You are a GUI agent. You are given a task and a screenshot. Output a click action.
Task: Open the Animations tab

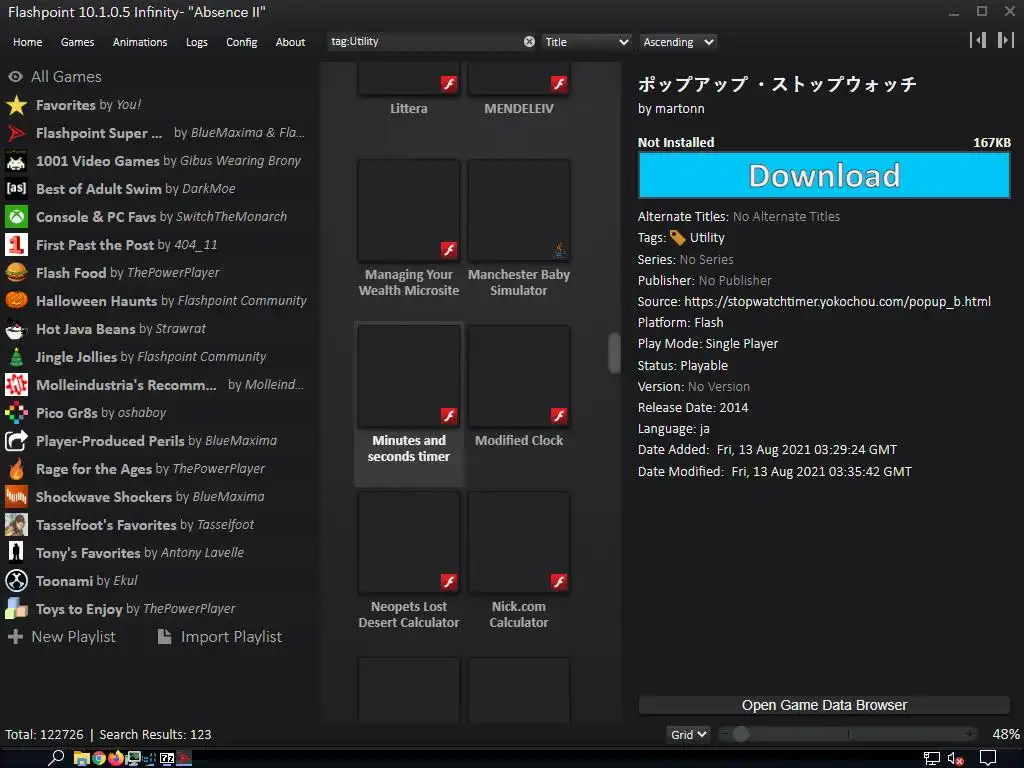tap(140, 42)
